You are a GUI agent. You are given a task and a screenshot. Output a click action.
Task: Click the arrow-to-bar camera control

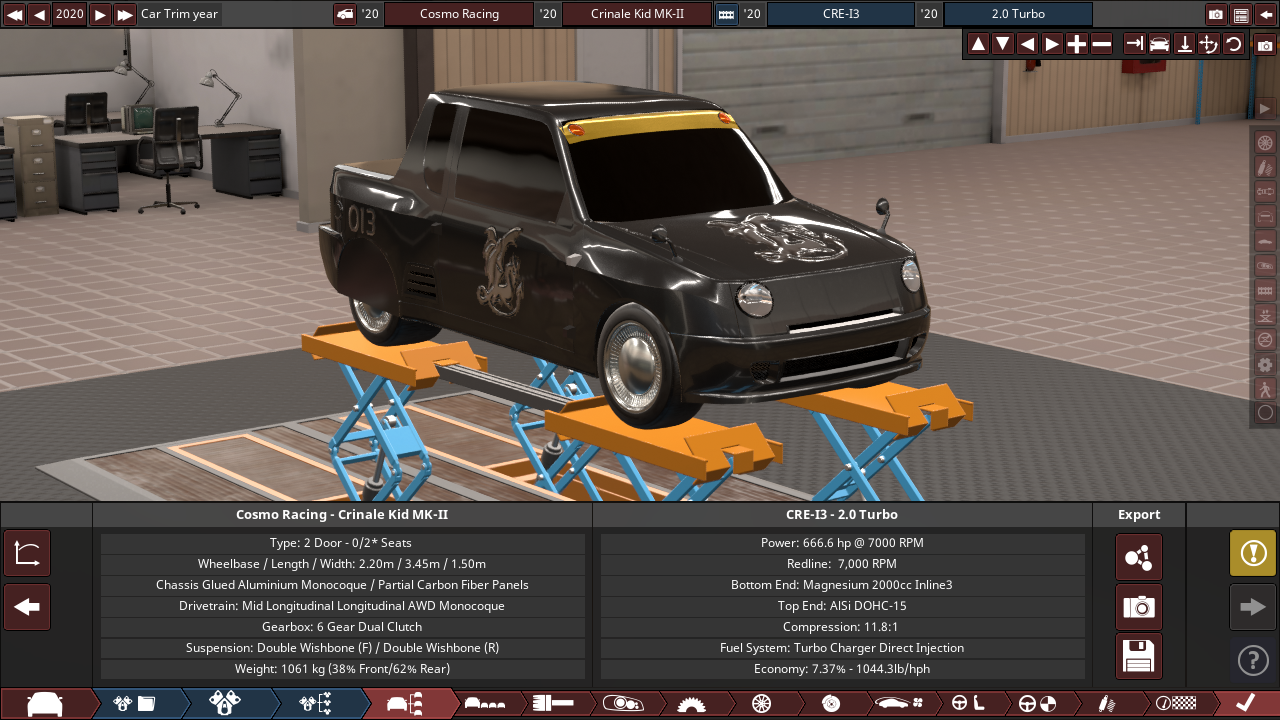coord(1134,44)
